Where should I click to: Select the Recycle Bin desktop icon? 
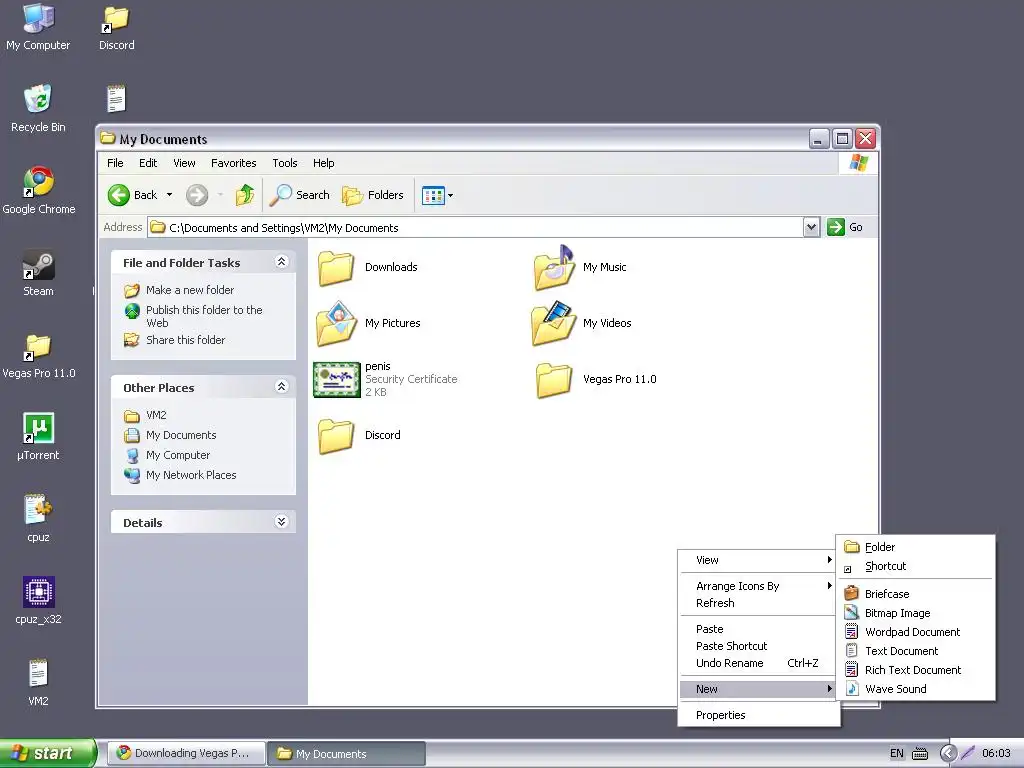coord(38,108)
